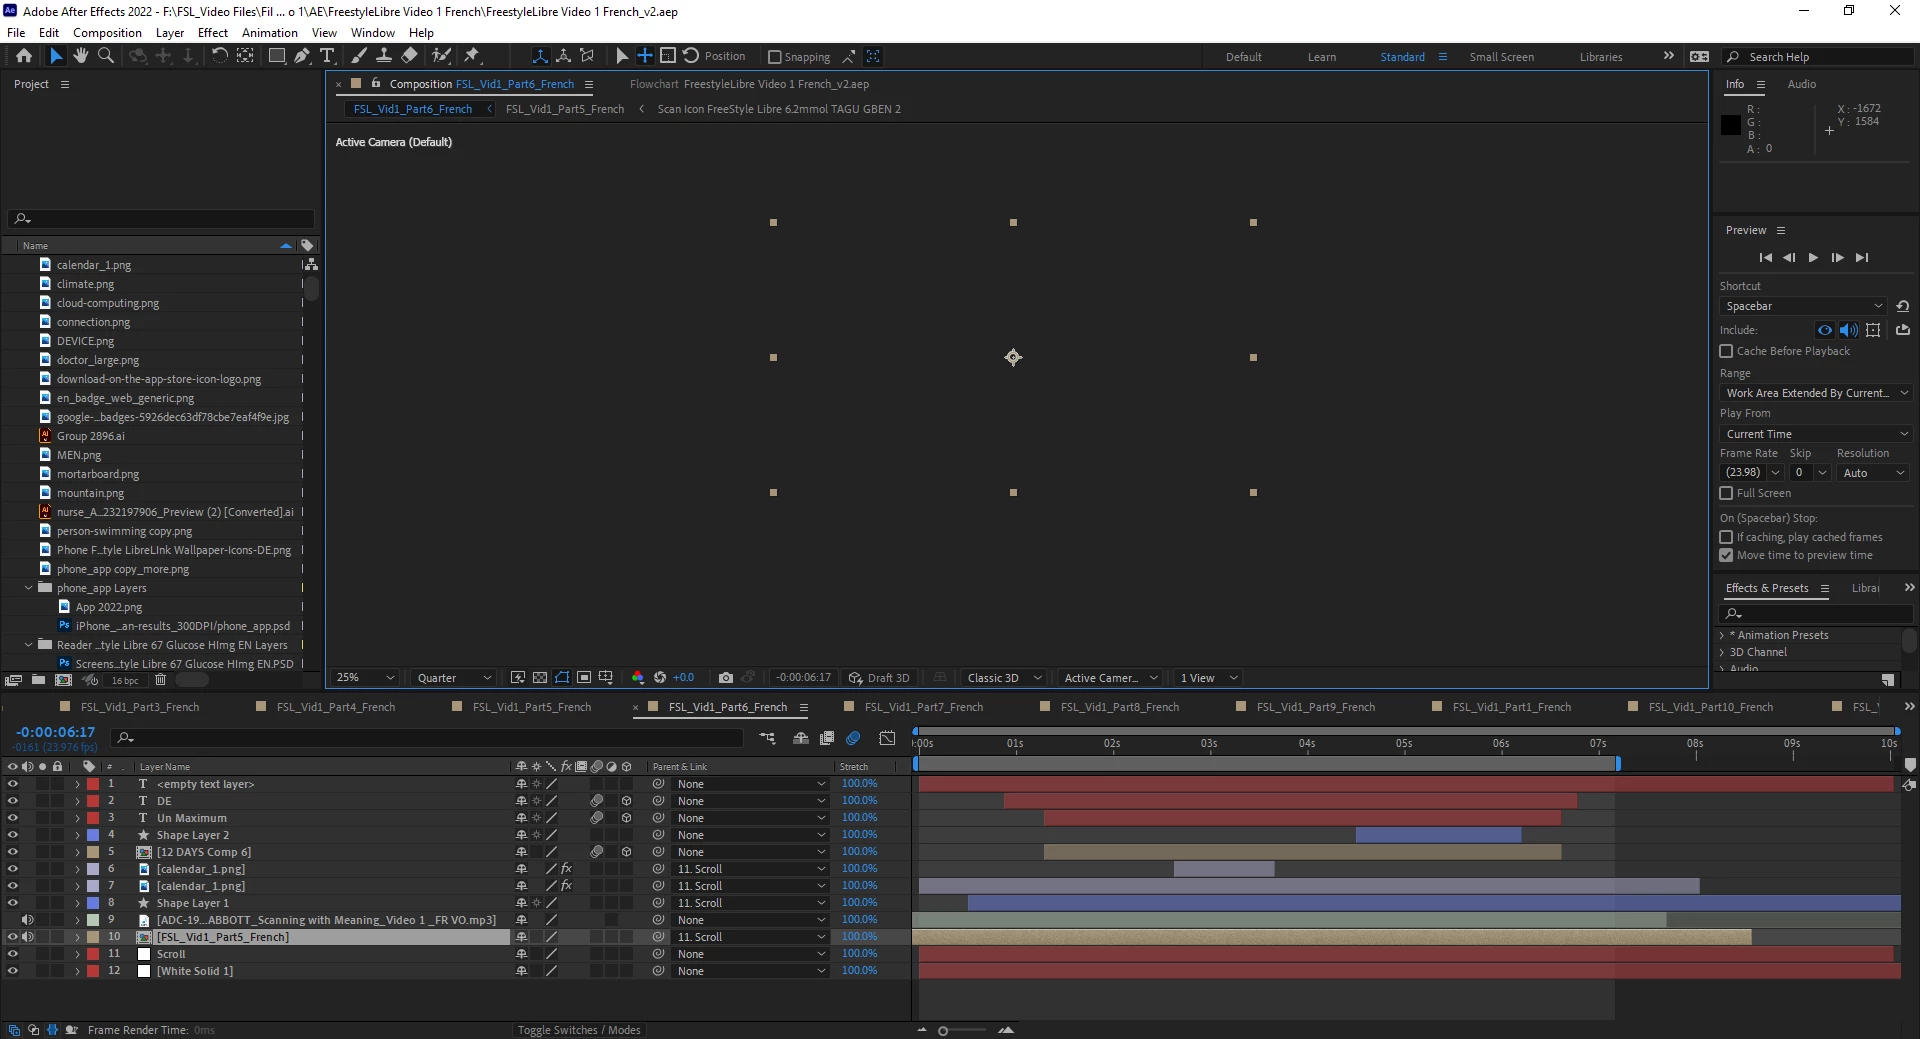1920x1039 pixels.
Task: Open the Active Camera view dropdown
Action: pyautogui.click(x=1110, y=677)
